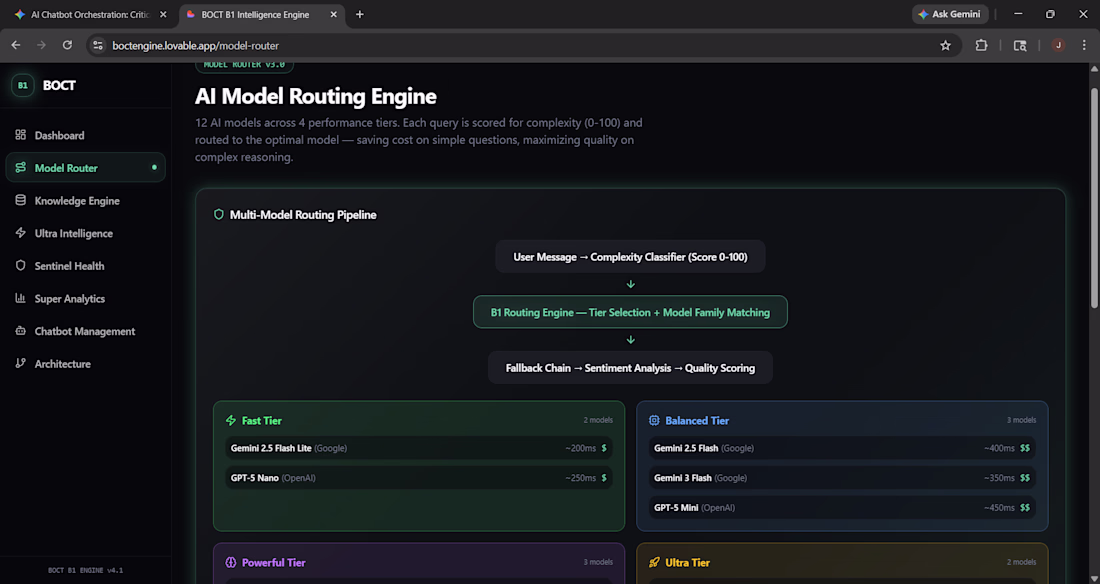The width and height of the screenshot is (1100, 584).
Task: Click the Multi-Model Routing Pipeline heading
Action: 303,215
